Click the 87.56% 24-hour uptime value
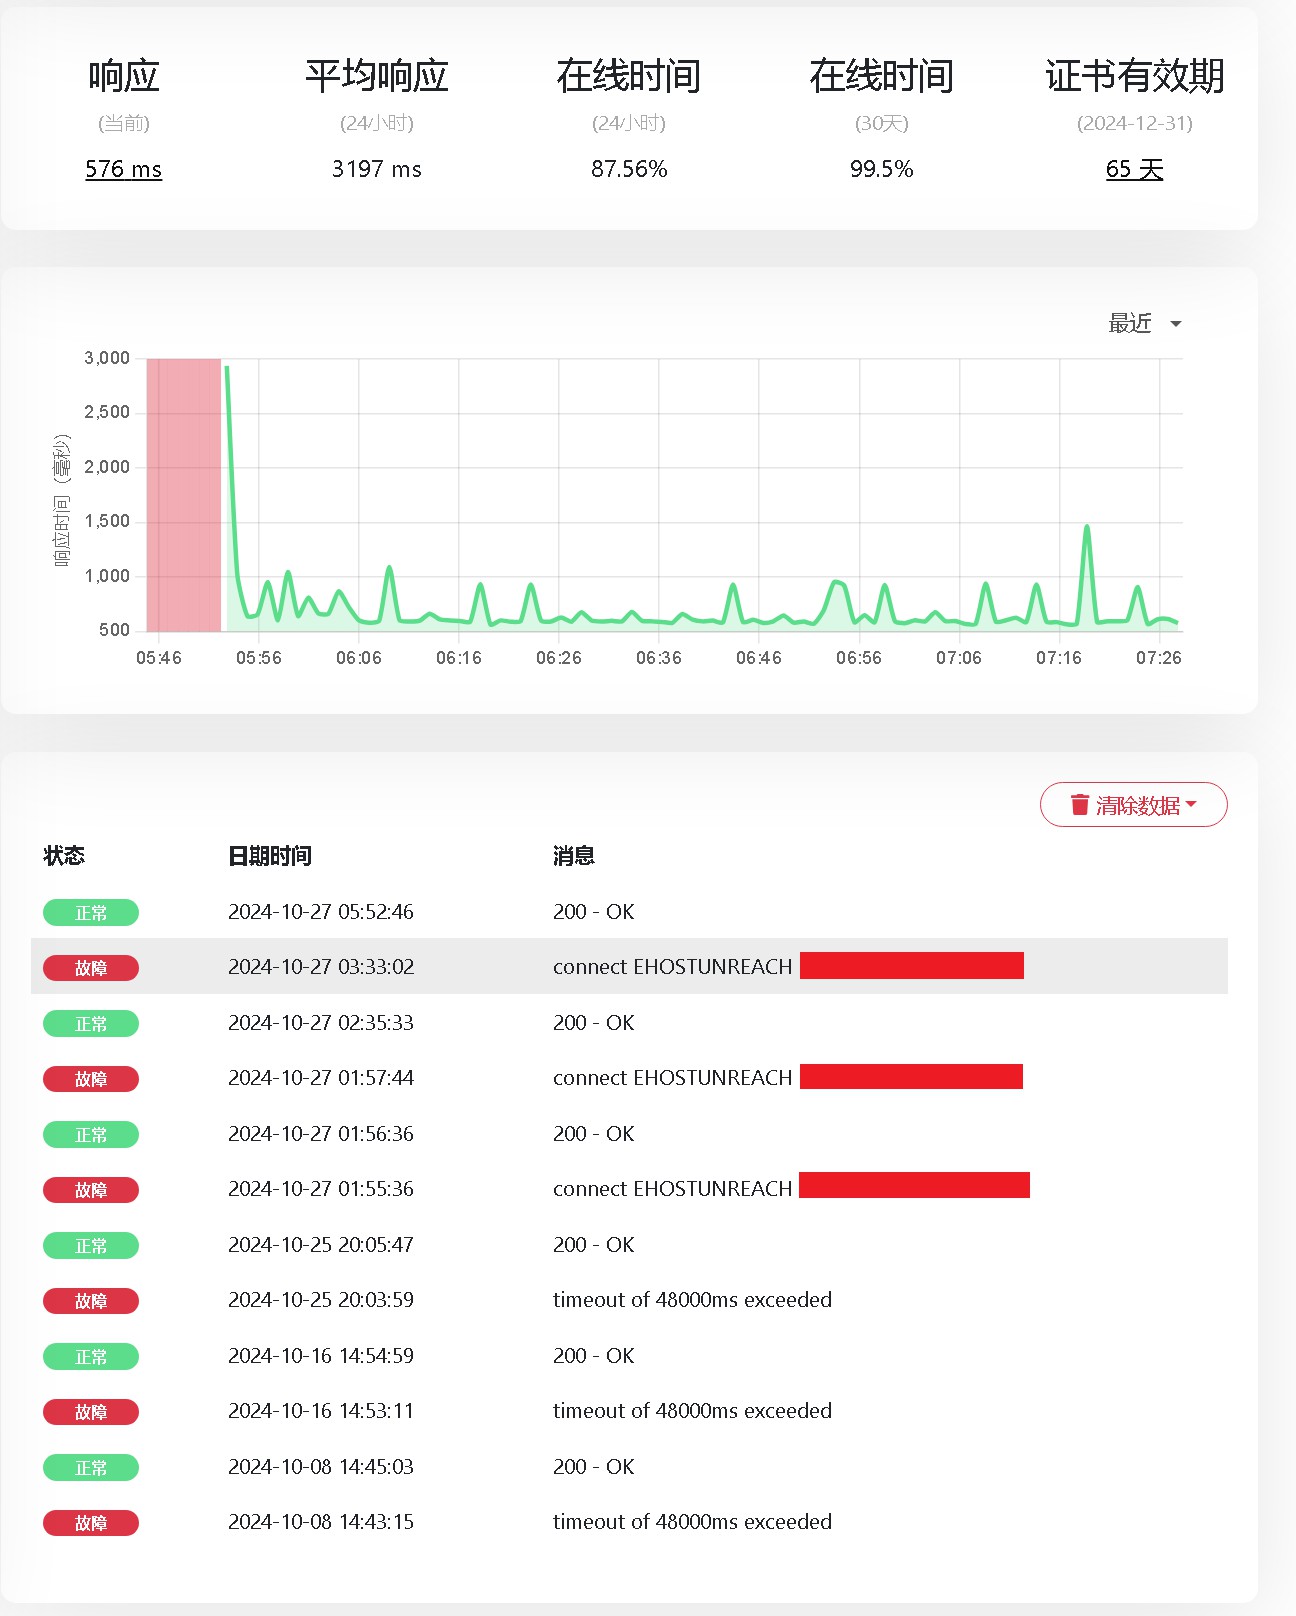This screenshot has width=1296, height=1616. pyautogui.click(x=629, y=169)
